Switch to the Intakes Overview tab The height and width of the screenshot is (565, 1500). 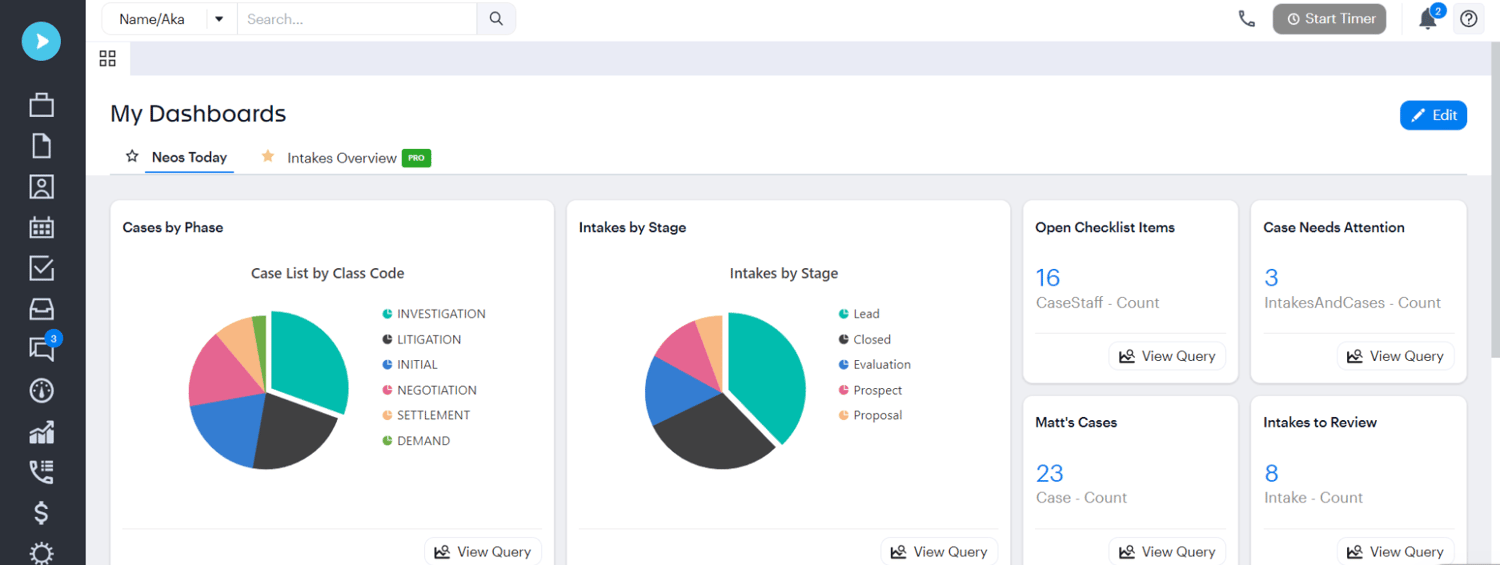pos(342,158)
